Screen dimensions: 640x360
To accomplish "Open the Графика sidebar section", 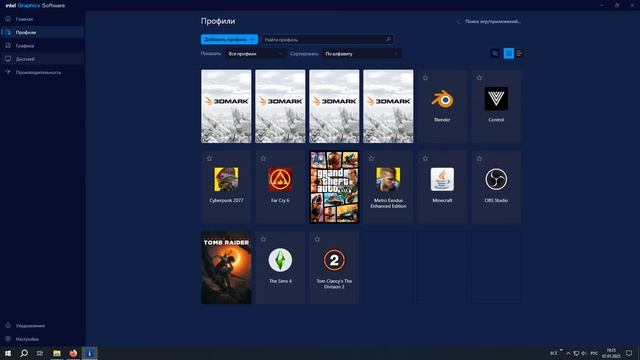I will tap(42, 46).
